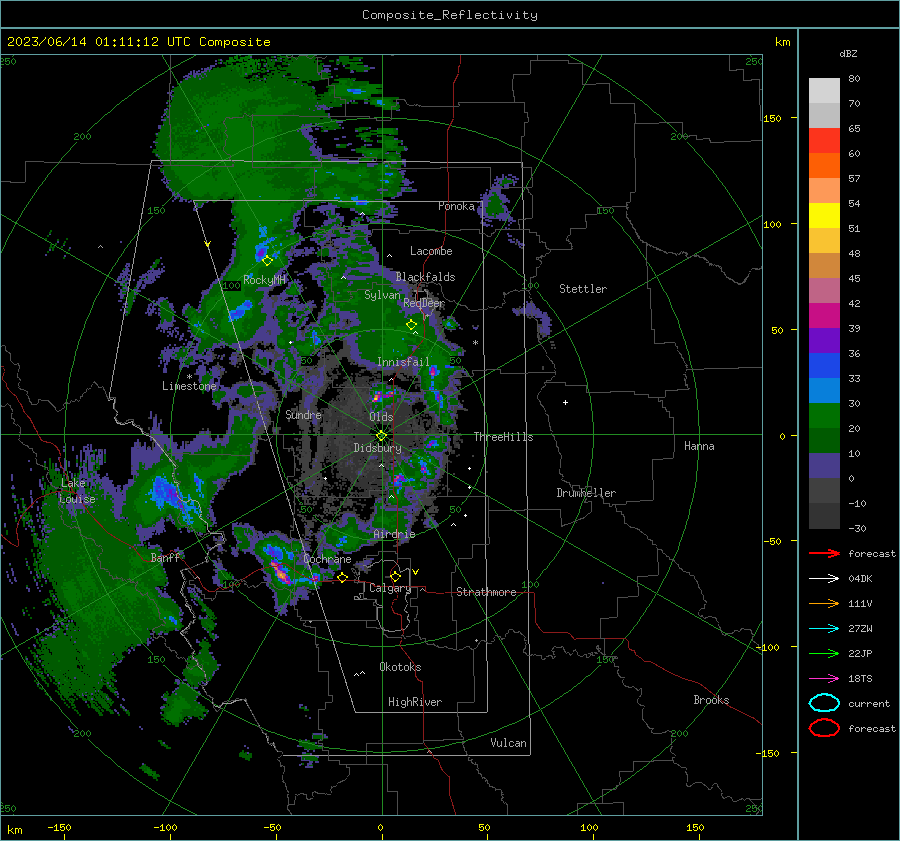Click the Lake Louise label

click(77, 491)
